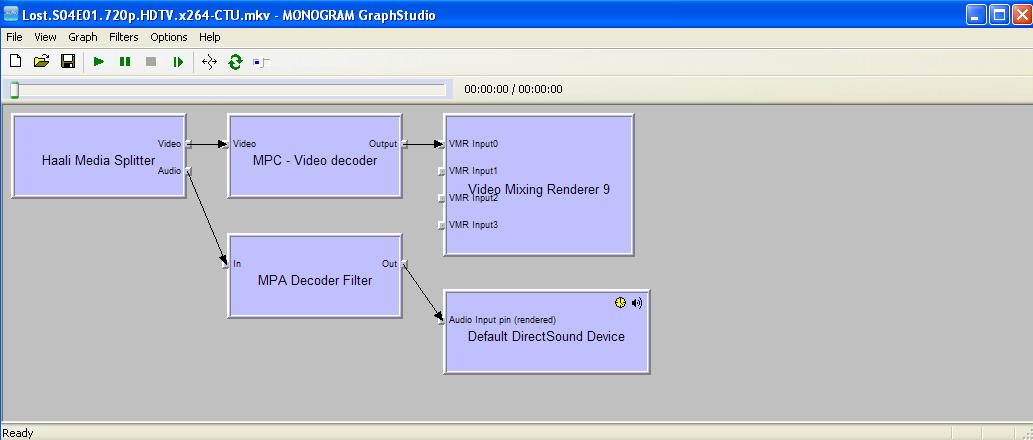Screen dimensions: 1033x440
Task: Click the direct connect arrows toolbar icon
Action: 209,63
